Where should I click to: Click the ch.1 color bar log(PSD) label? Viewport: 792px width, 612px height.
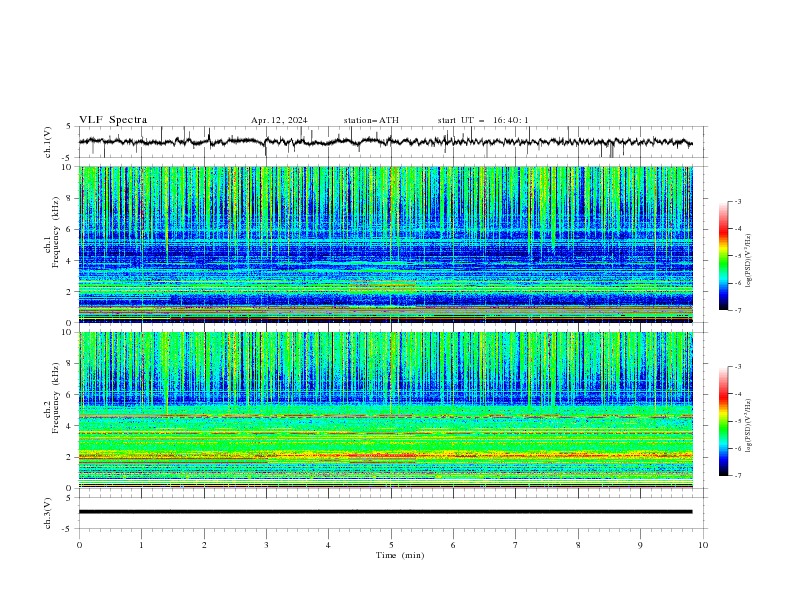(748, 261)
